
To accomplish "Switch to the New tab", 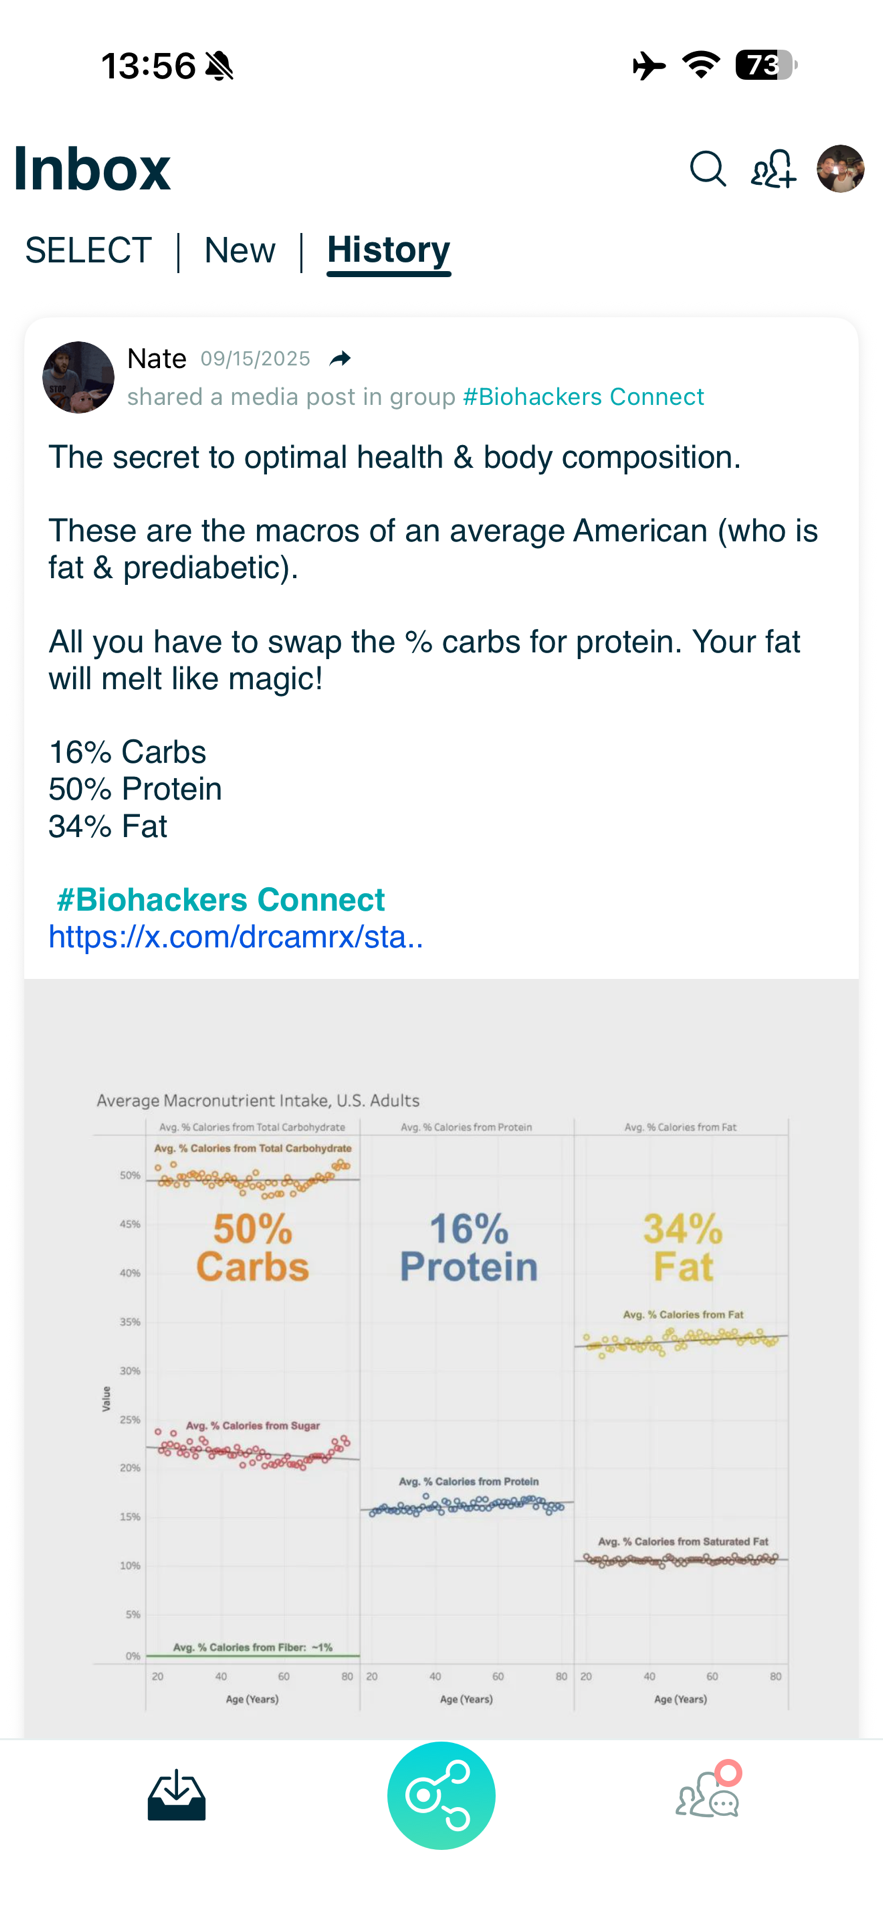I will point(240,250).
